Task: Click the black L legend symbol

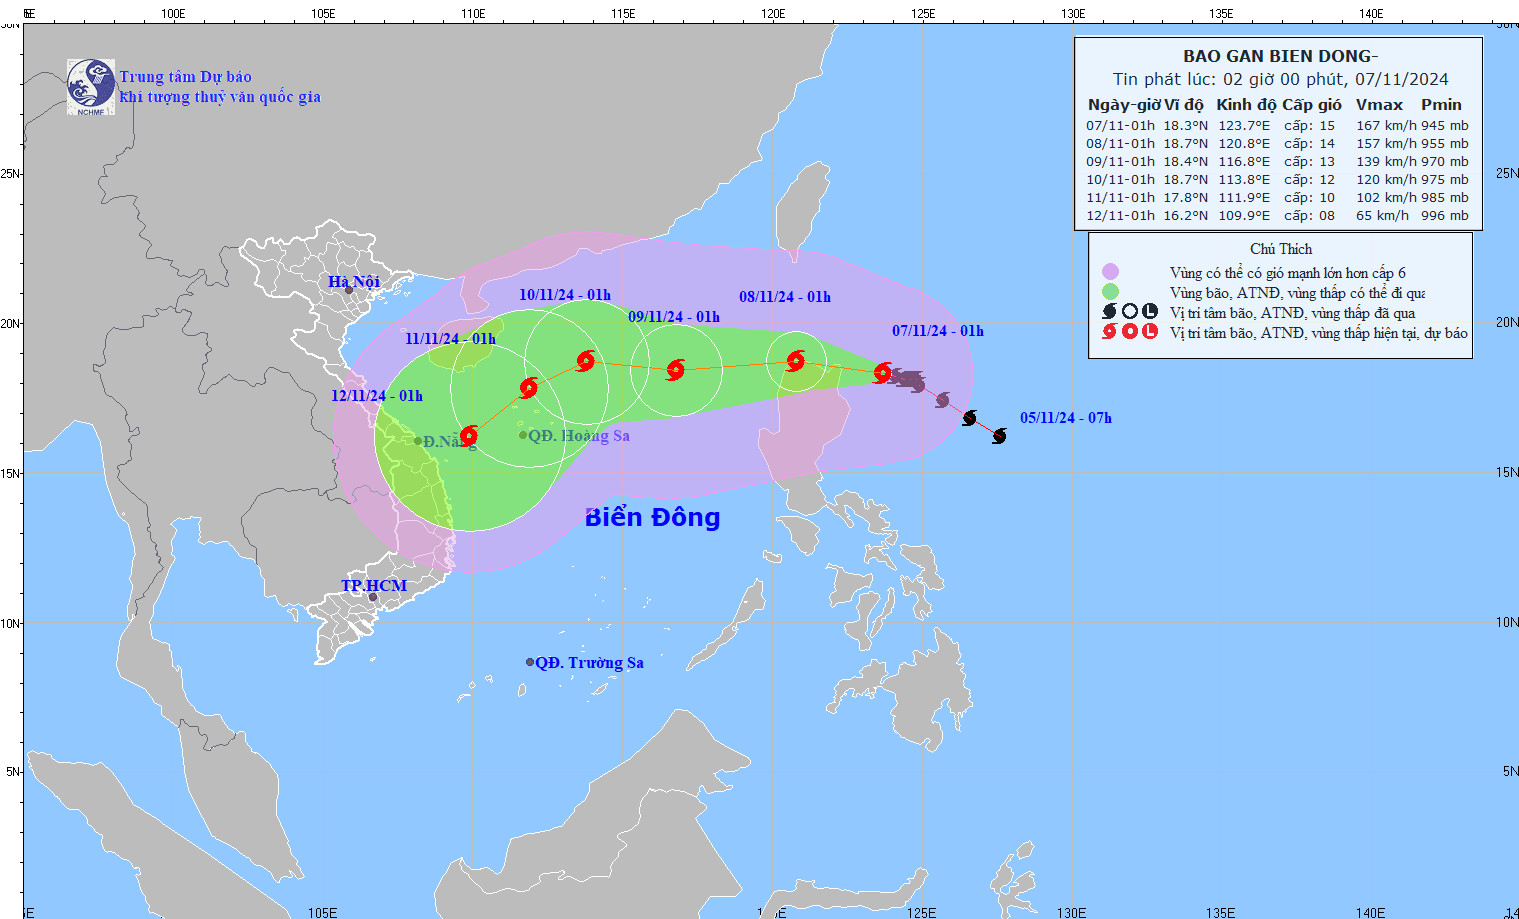Action: [1150, 312]
